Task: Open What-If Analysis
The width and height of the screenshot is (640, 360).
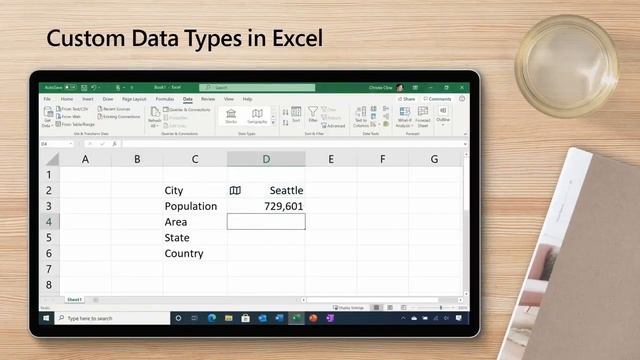Action: click(x=404, y=117)
